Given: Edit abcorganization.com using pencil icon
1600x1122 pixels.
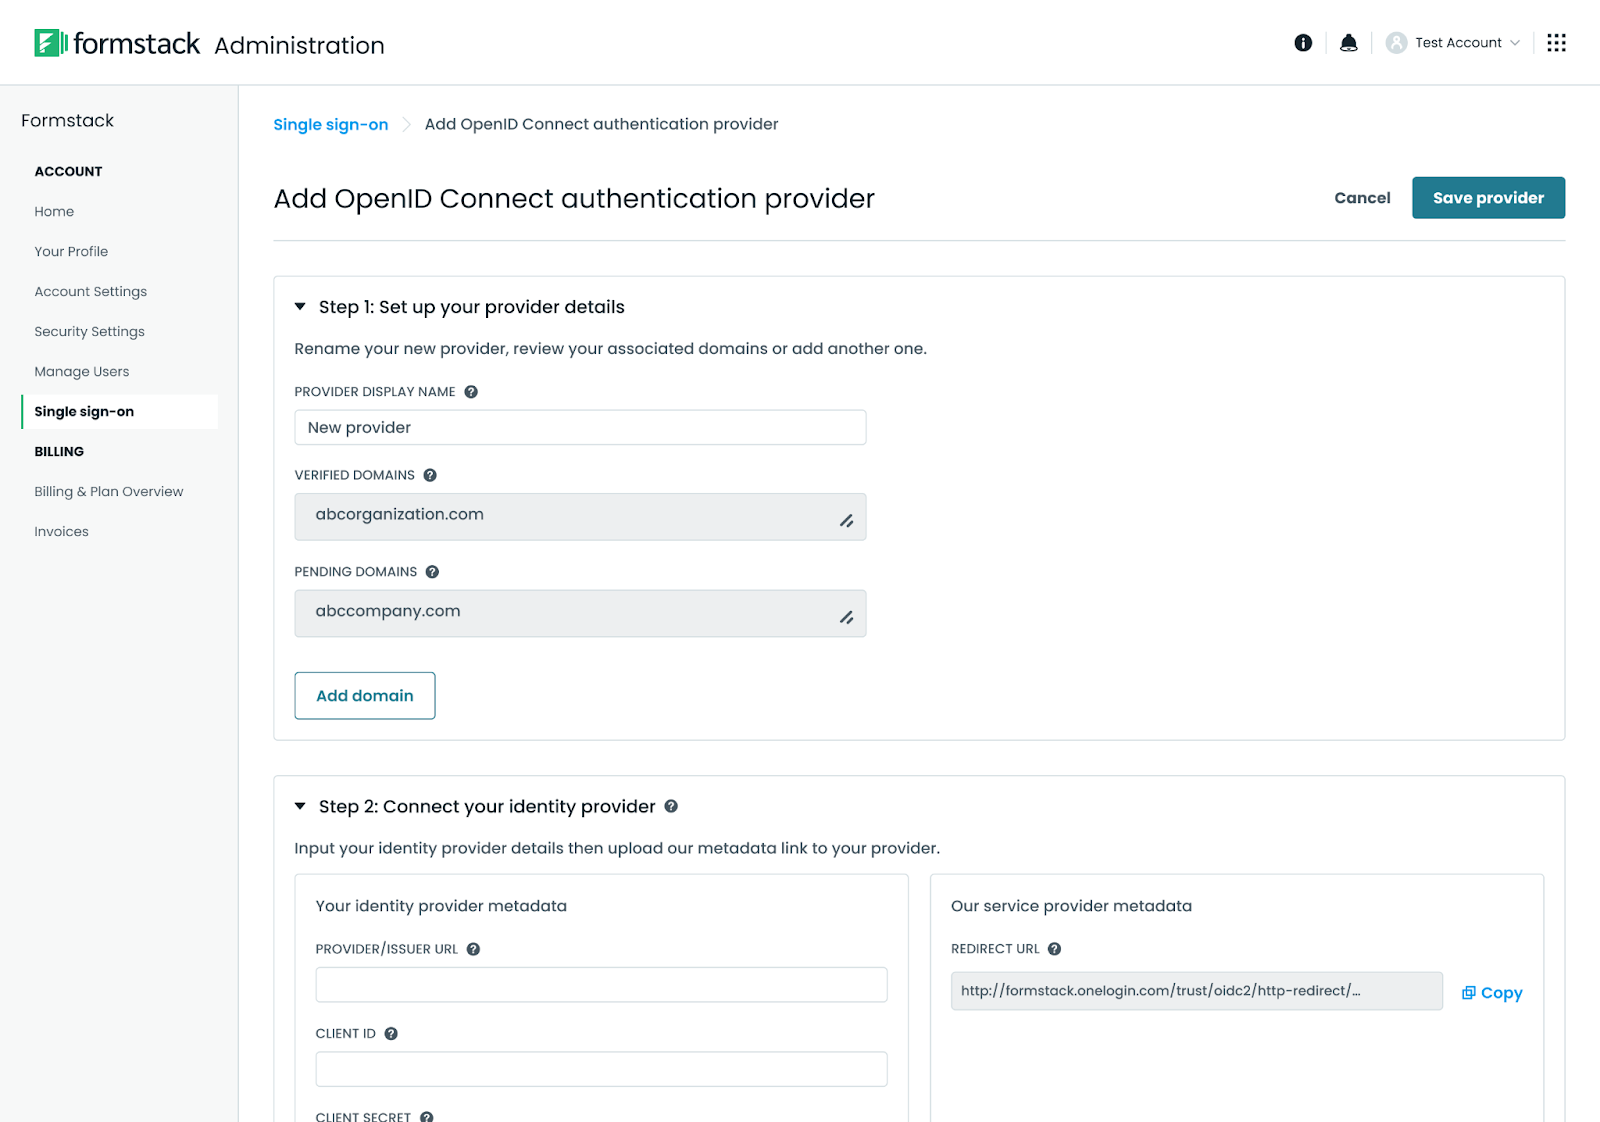Looking at the screenshot, I should (x=846, y=521).
